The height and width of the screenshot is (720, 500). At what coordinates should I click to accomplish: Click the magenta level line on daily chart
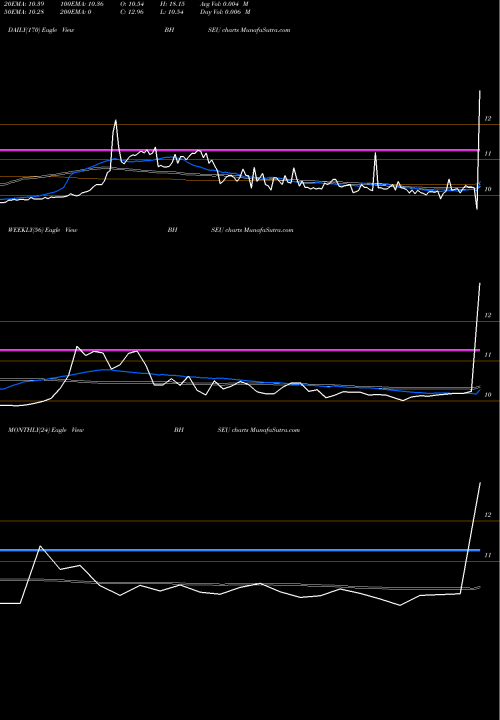pos(240,150)
